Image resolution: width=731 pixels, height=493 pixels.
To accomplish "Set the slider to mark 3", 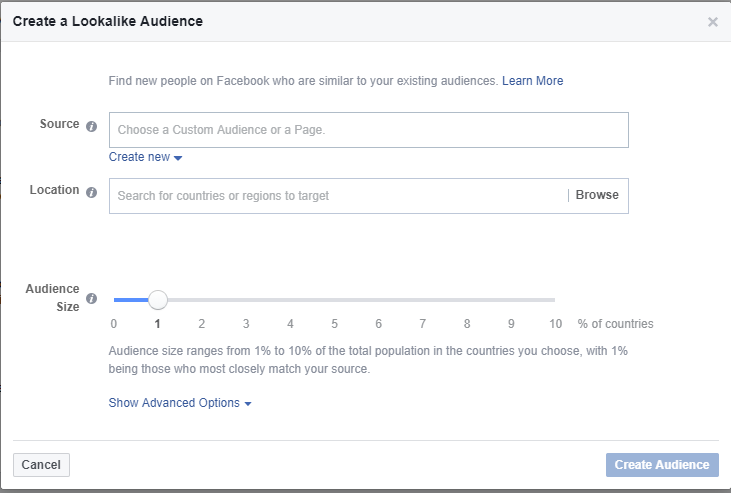I will coord(246,300).
